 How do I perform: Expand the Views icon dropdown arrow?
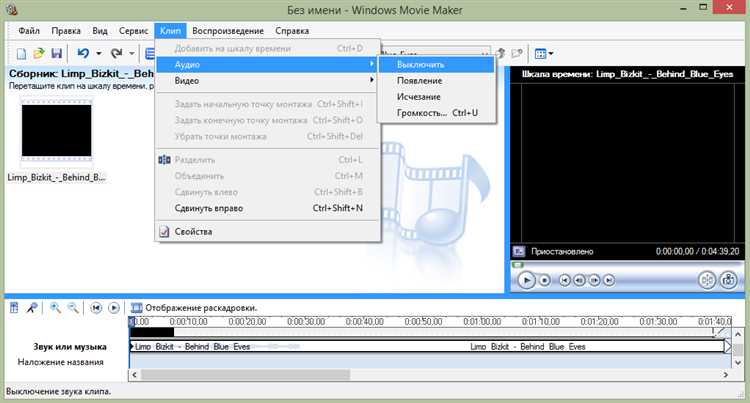coord(551,54)
